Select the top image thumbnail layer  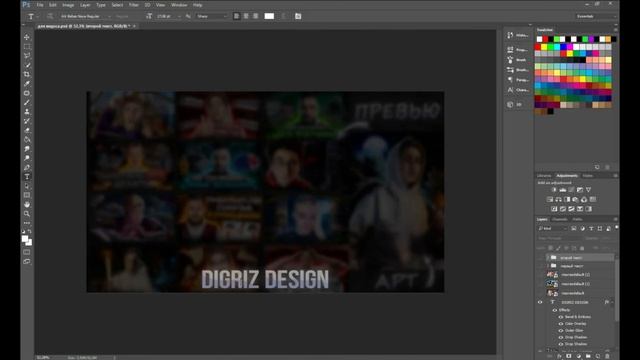tap(552, 275)
